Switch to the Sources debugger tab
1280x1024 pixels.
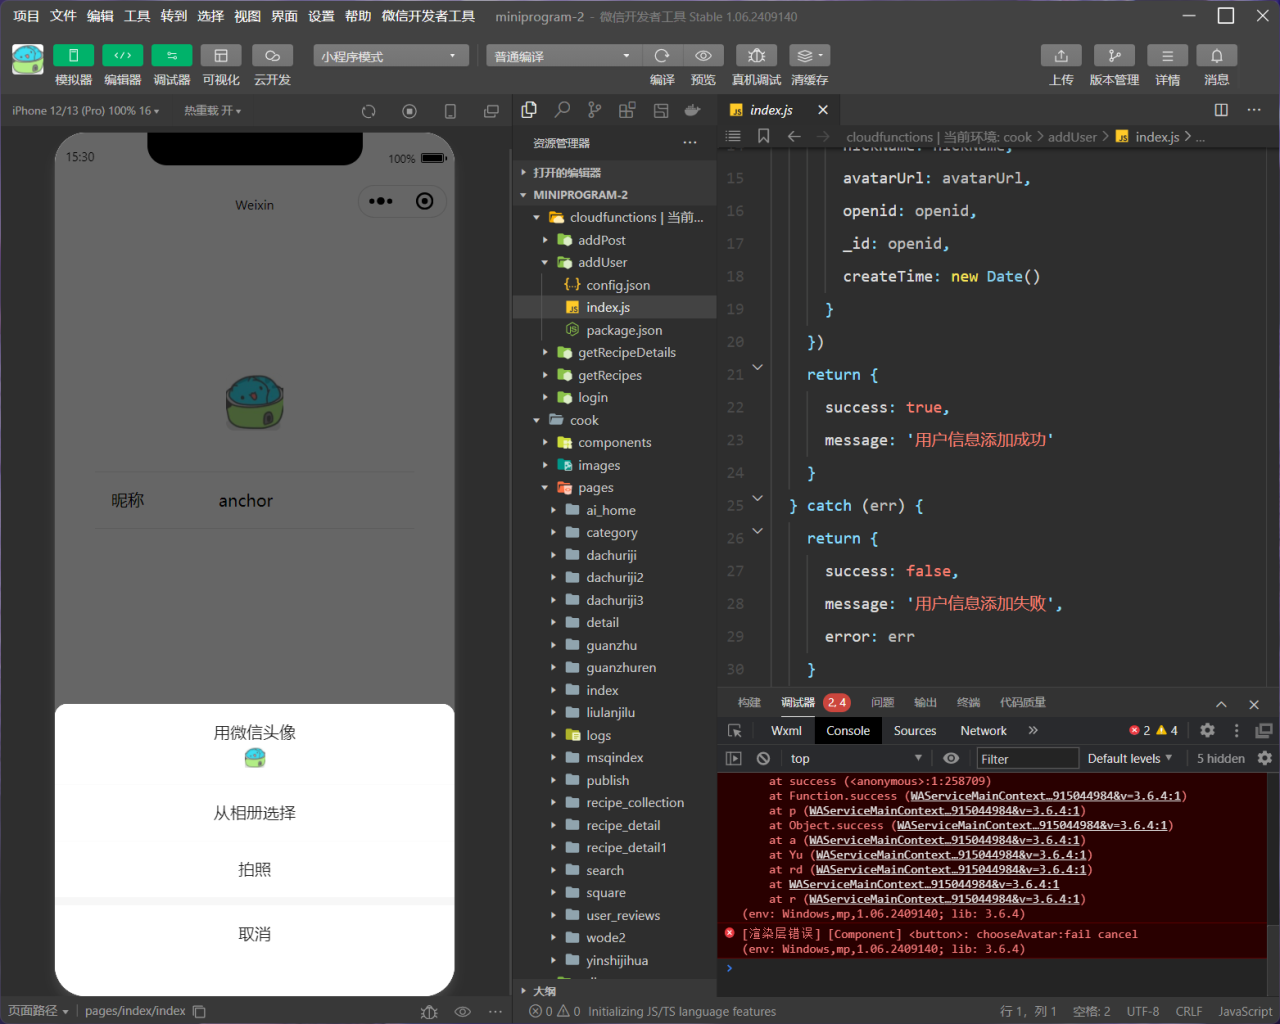(x=915, y=731)
